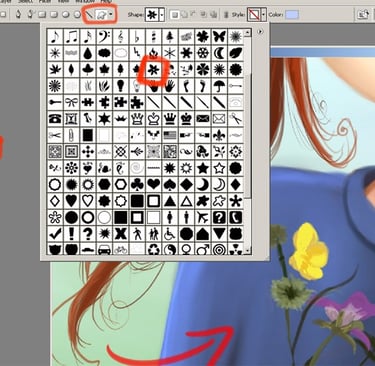Pick the recycle symbol shape
The height and width of the screenshot is (366, 375).
[153, 249]
